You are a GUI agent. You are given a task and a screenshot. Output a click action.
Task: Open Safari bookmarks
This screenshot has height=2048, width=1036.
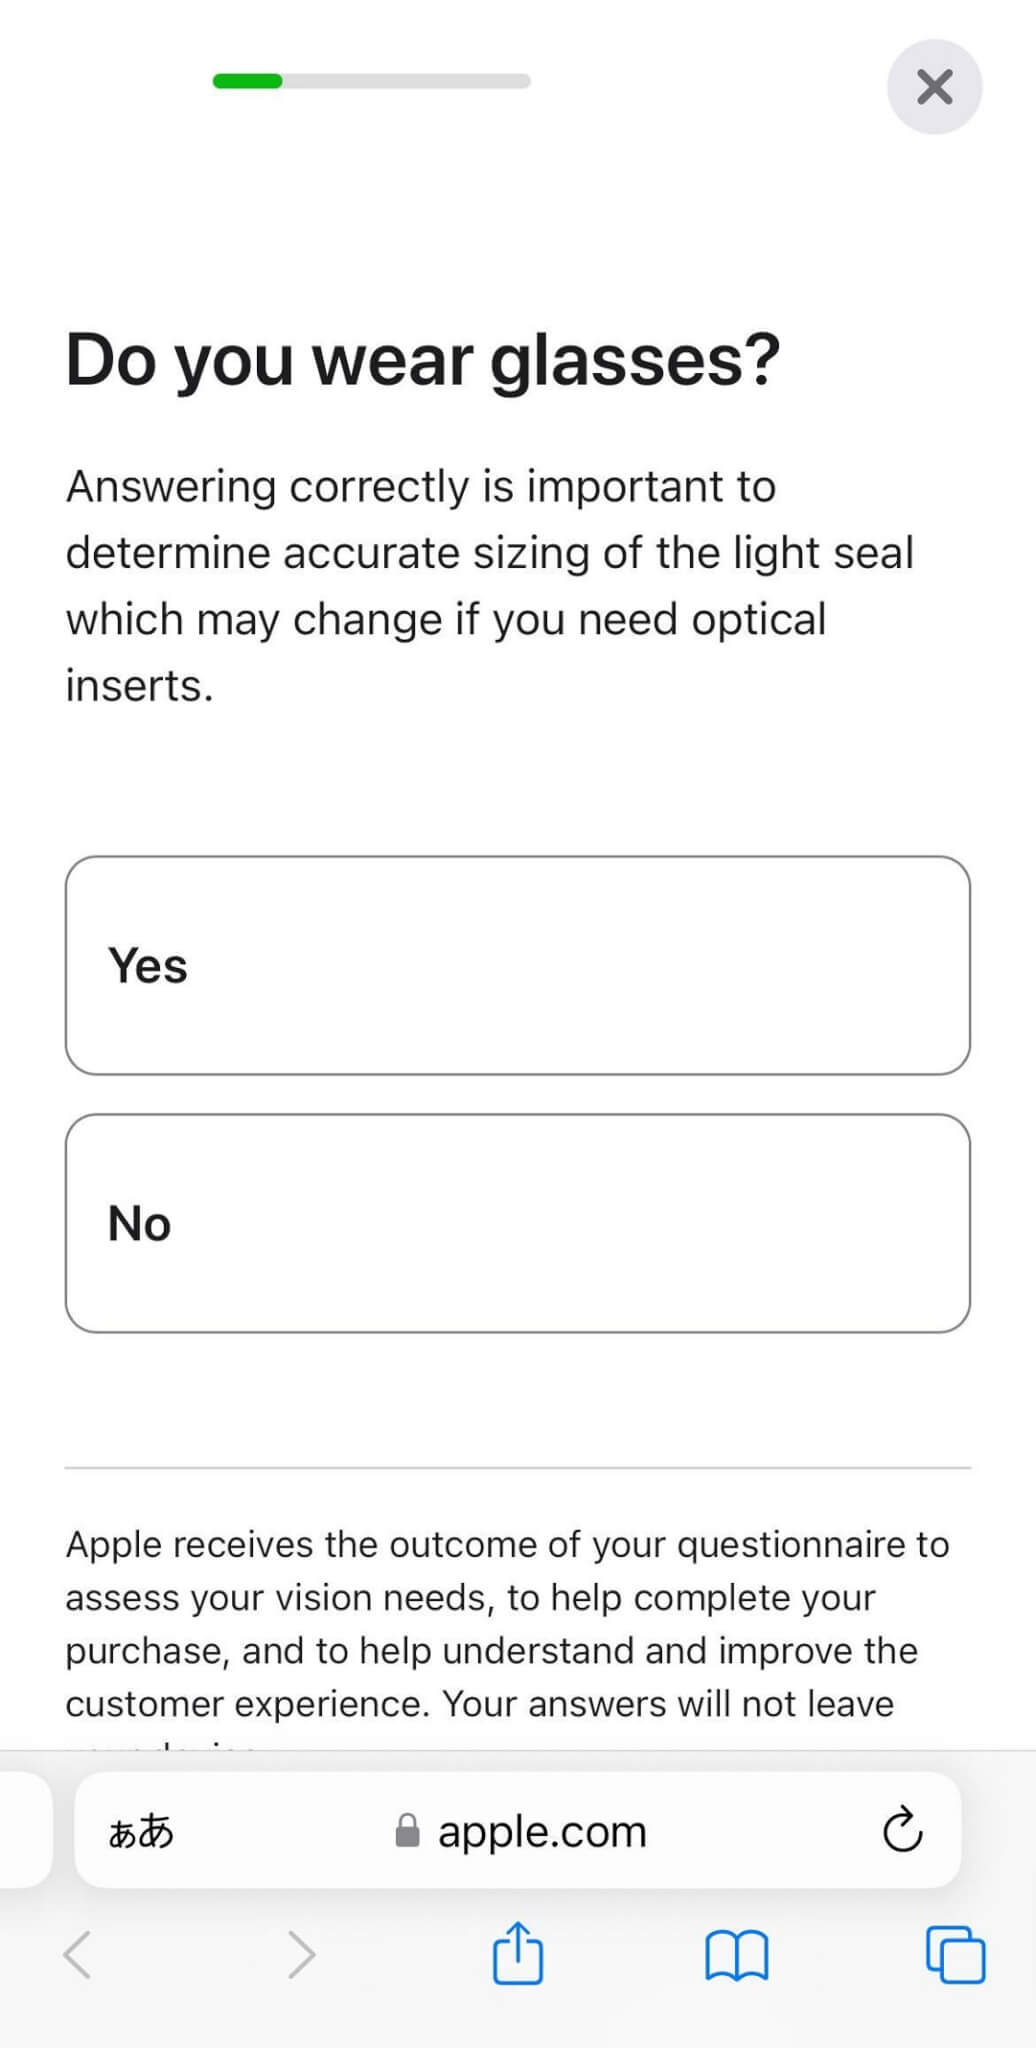coord(736,1955)
